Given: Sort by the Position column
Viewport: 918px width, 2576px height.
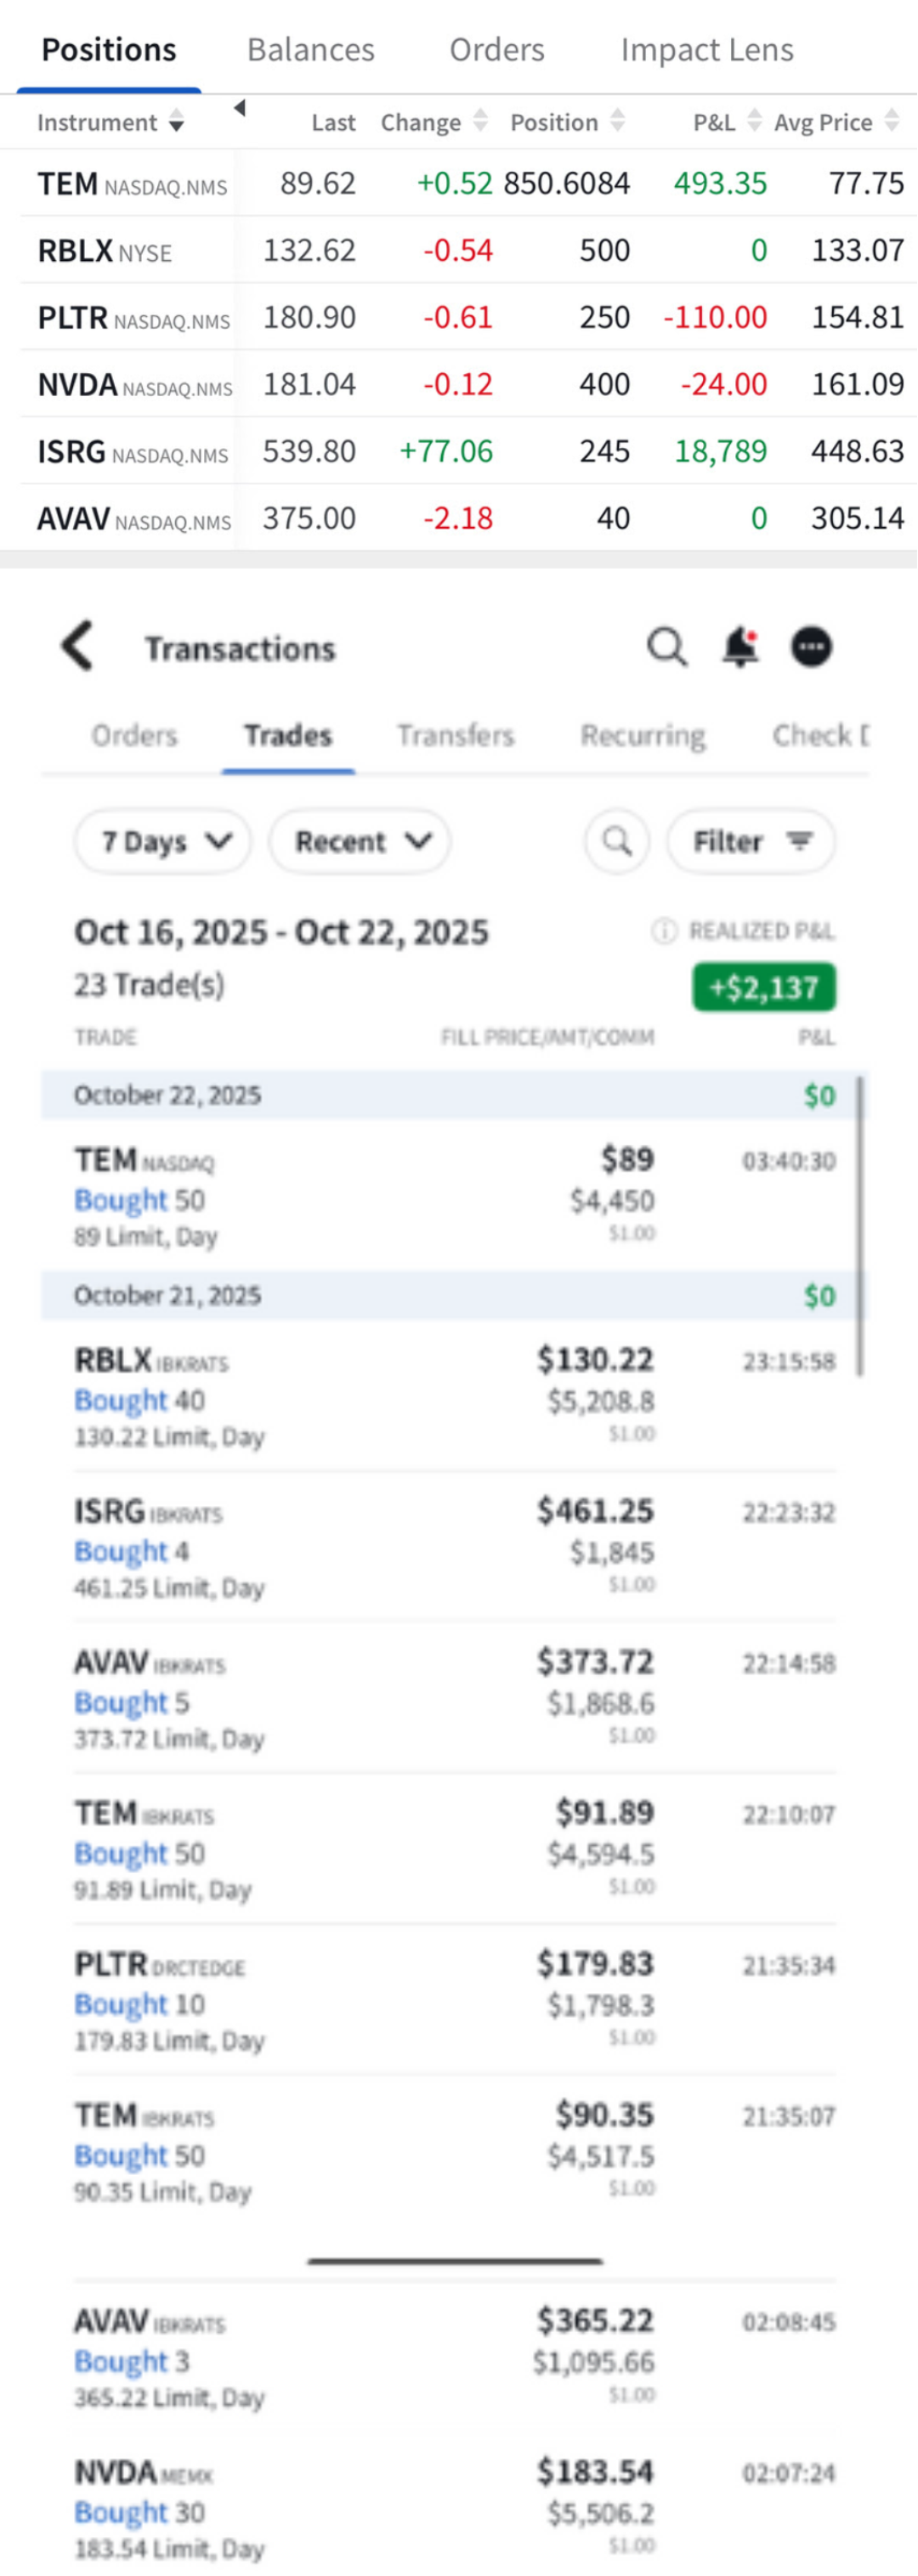Looking at the screenshot, I should pyautogui.click(x=617, y=122).
